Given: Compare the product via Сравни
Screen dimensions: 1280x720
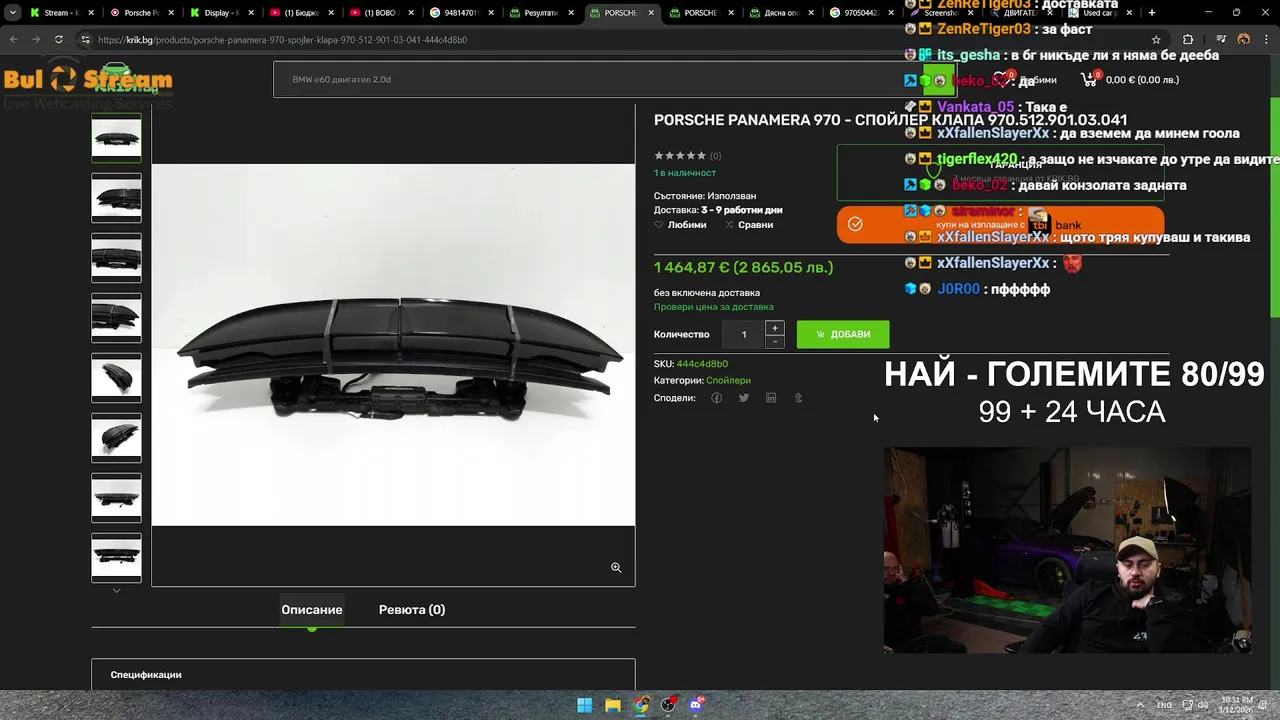Looking at the screenshot, I should pos(749,225).
